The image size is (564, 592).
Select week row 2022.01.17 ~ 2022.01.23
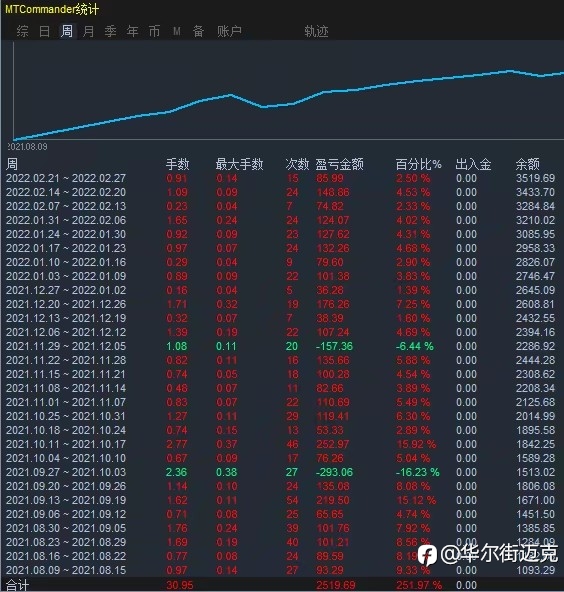tap(281, 248)
